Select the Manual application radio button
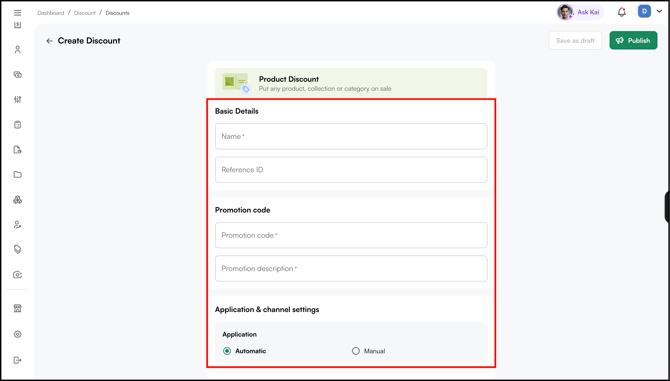670x381 pixels. 356,351
